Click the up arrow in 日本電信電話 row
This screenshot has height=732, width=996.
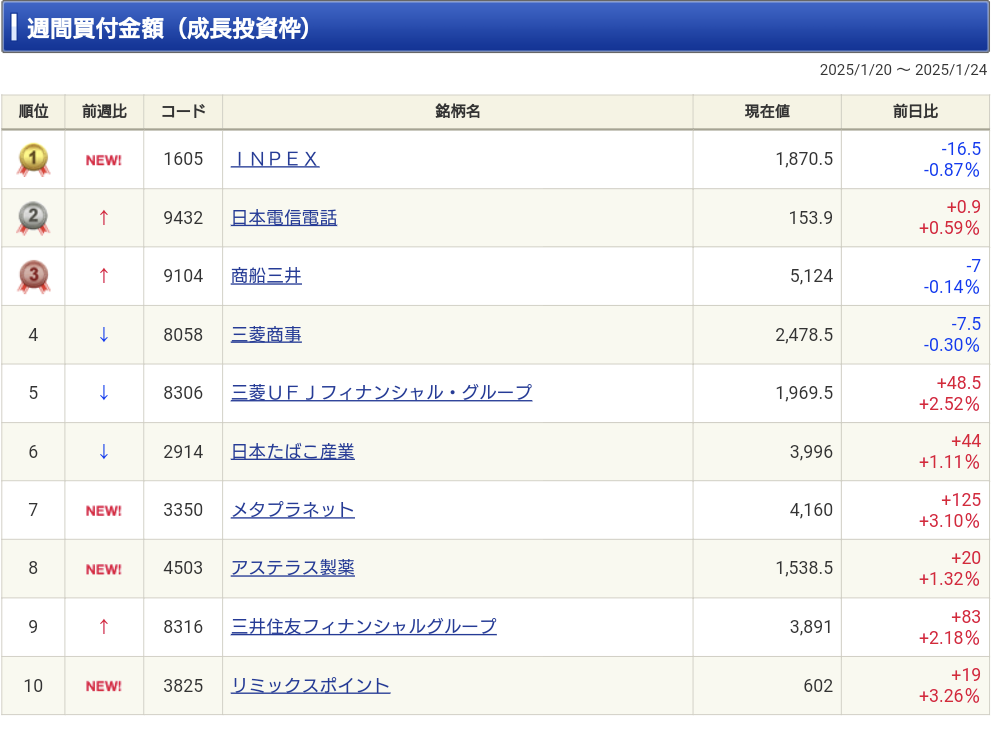pyautogui.click(x=104, y=218)
